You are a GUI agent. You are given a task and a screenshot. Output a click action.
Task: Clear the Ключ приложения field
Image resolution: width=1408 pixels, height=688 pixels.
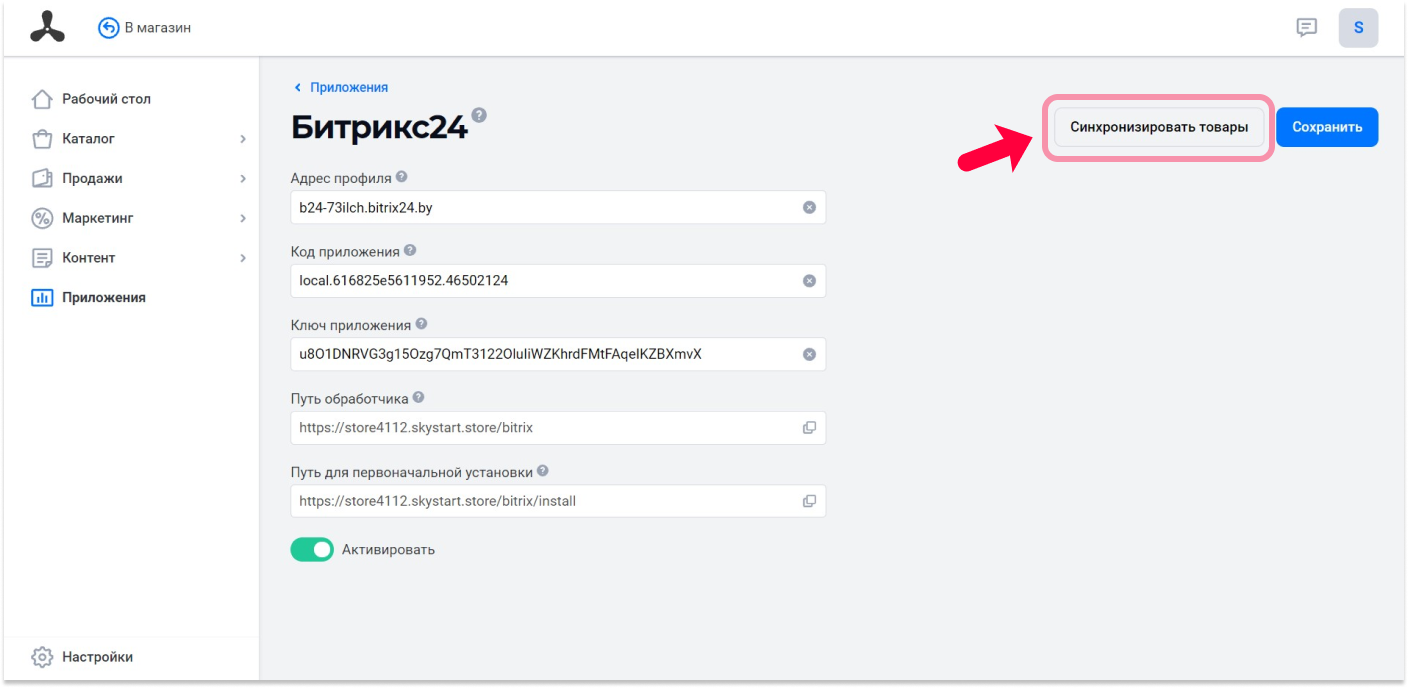809,354
